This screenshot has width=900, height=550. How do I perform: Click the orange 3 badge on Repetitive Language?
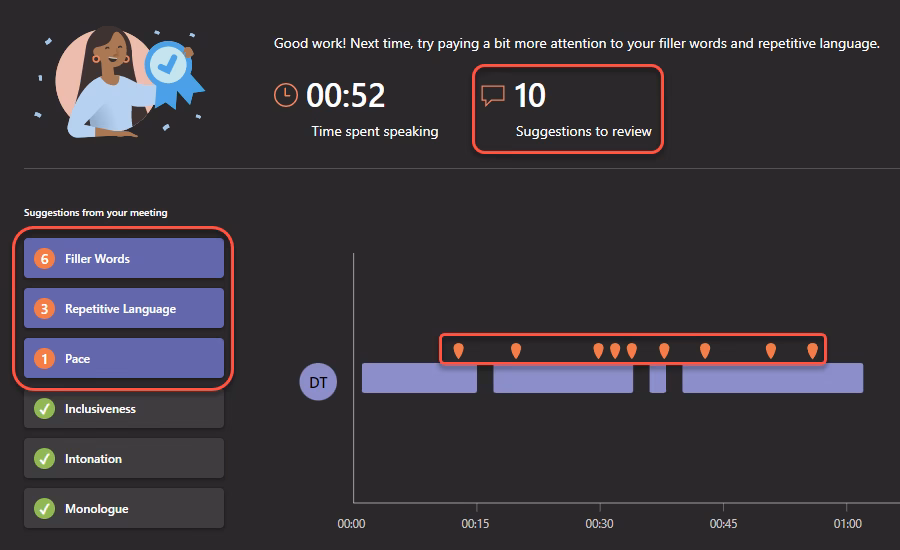point(44,309)
